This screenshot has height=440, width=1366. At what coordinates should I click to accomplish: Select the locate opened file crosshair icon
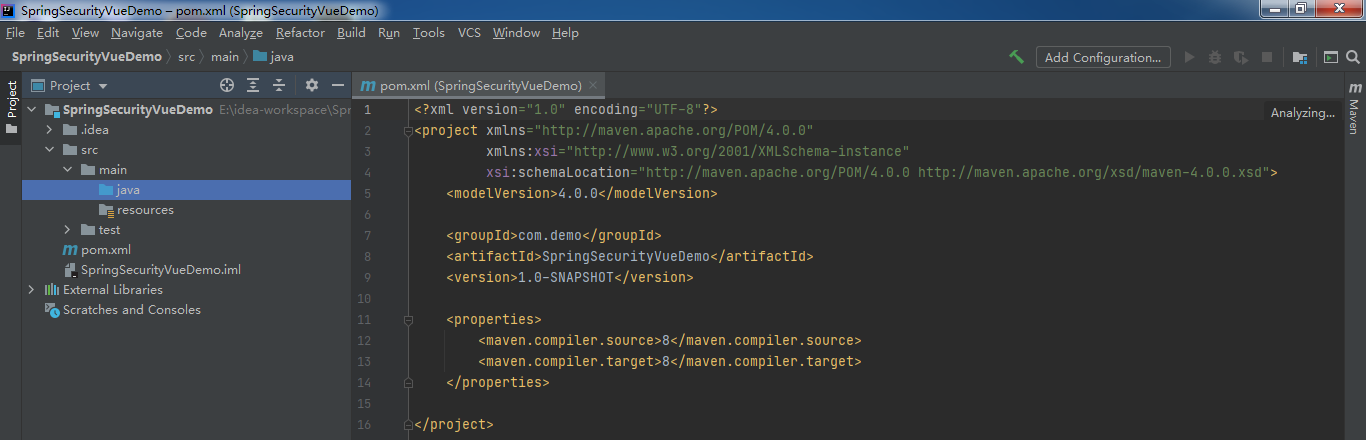tap(227, 85)
